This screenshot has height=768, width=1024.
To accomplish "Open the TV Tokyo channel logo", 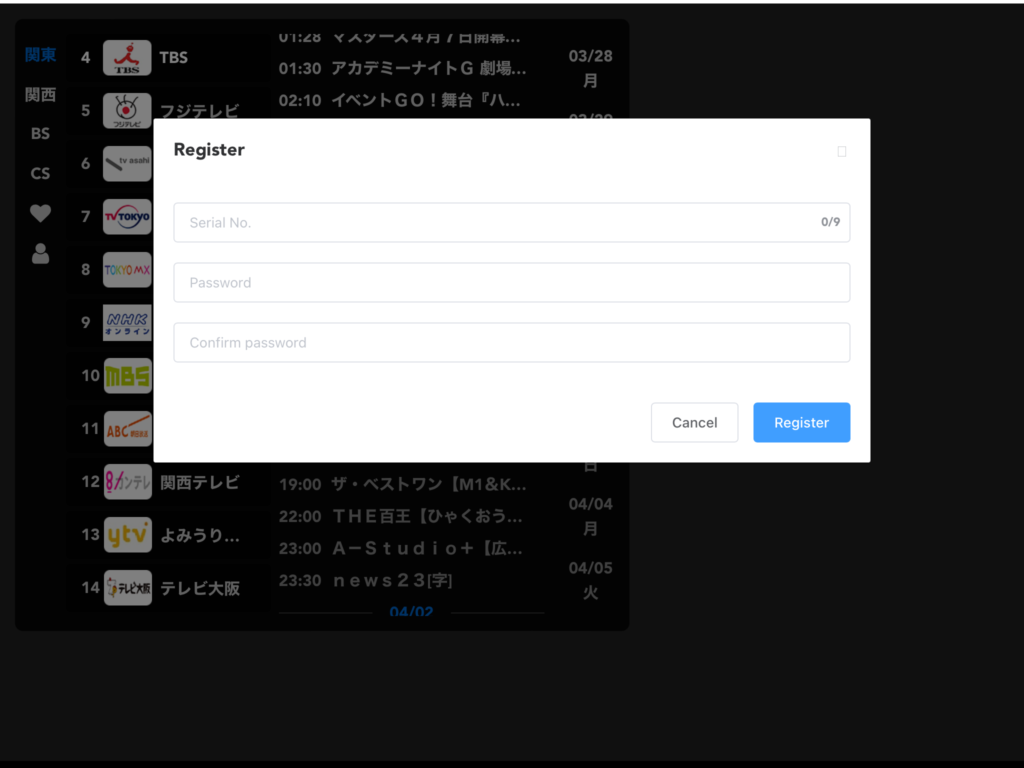I will [x=127, y=217].
